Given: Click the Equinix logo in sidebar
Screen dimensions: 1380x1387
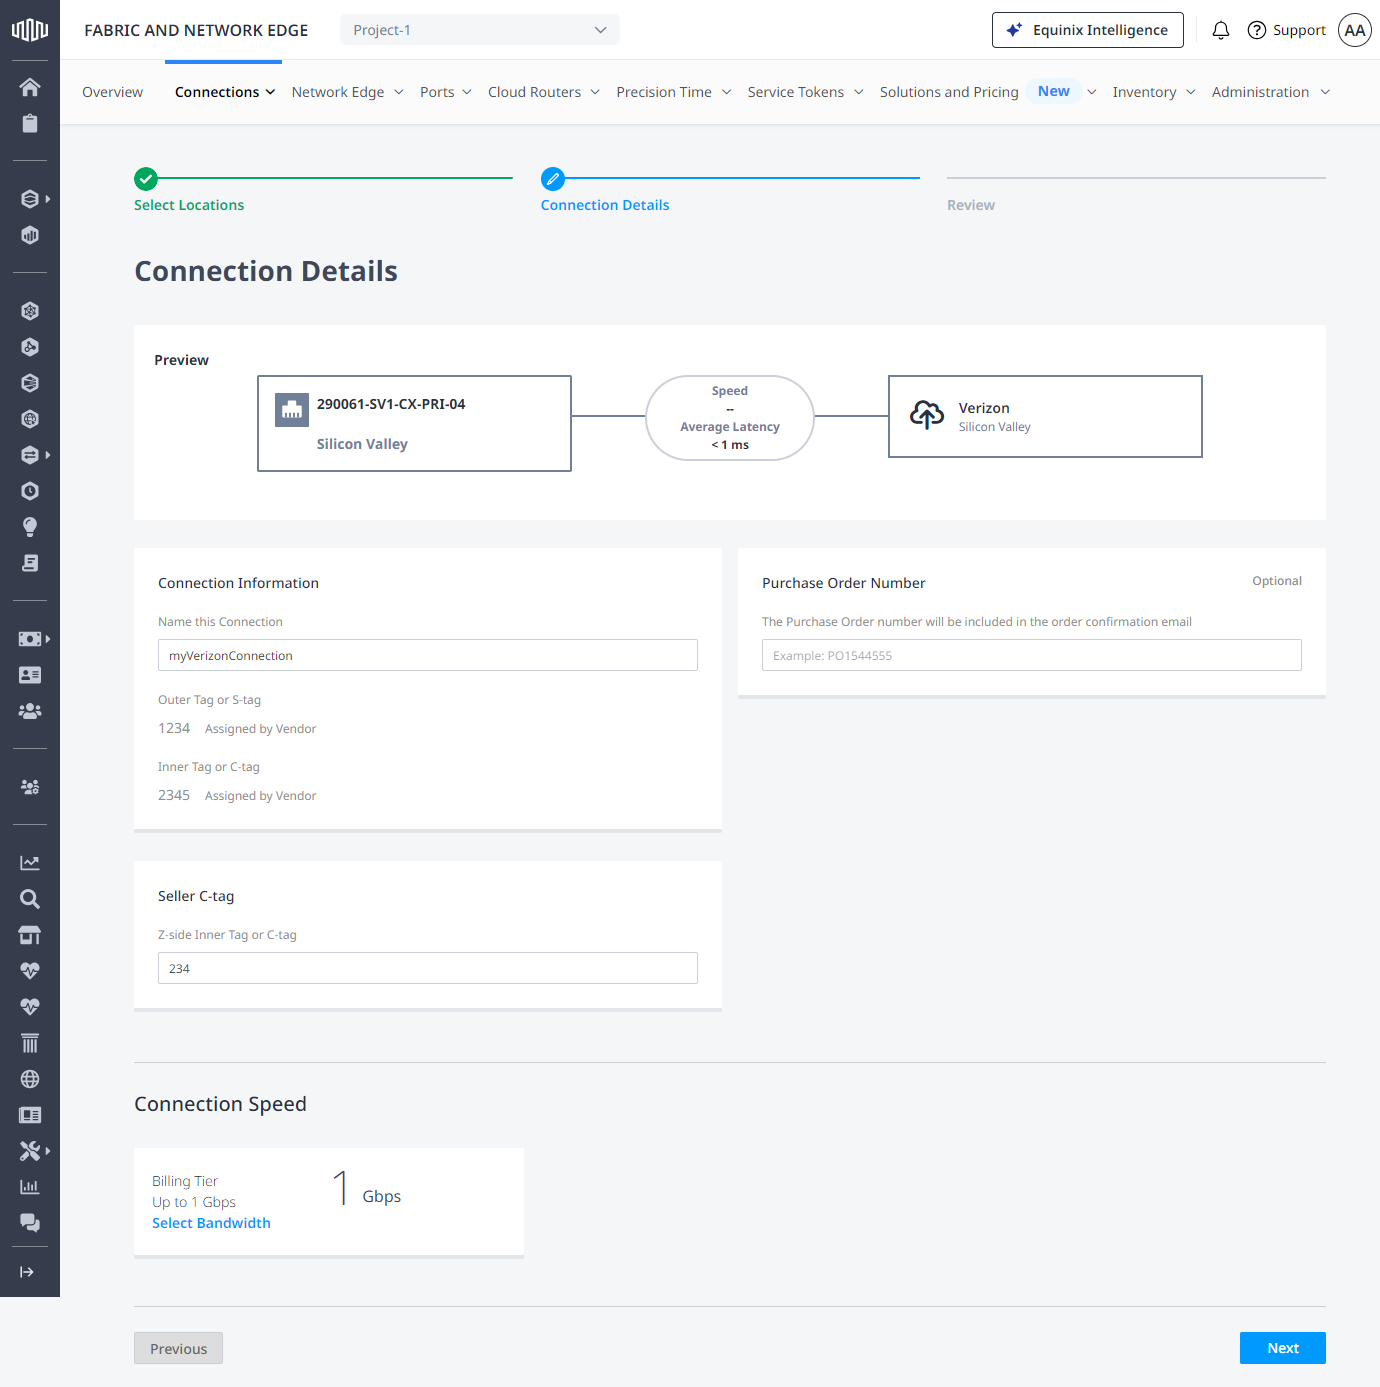Looking at the screenshot, I should [x=30, y=30].
